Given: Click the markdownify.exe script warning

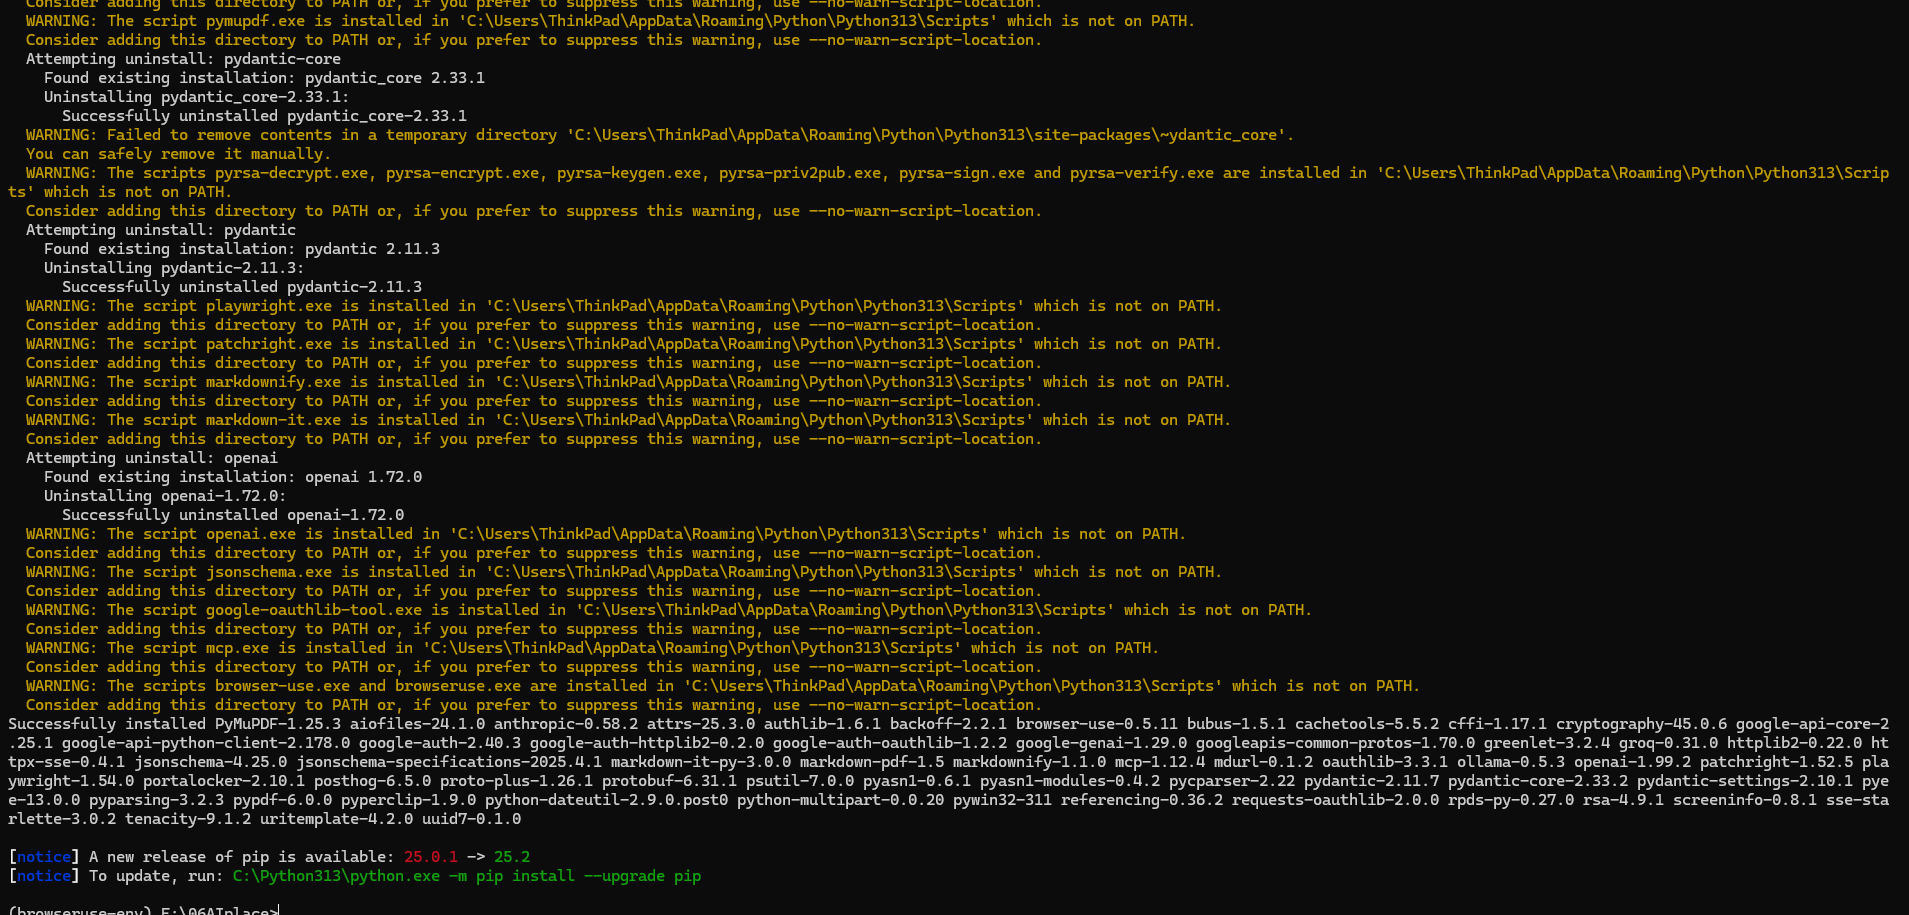Looking at the screenshot, I should pyautogui.click(x=628, y=382).
